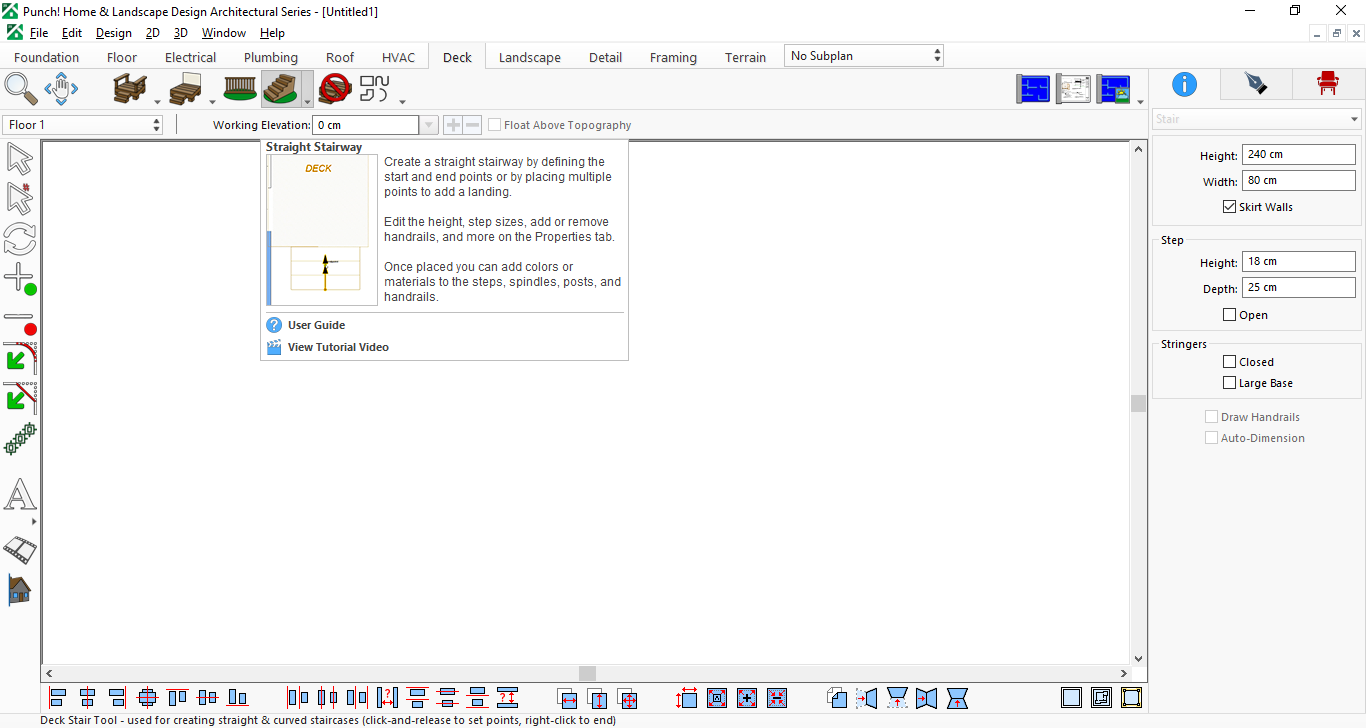The height and width of the screenshot is (728, 1366).
Task: Select the arrow selection tool in left toolbar
Action: click(x=20, y=158)
